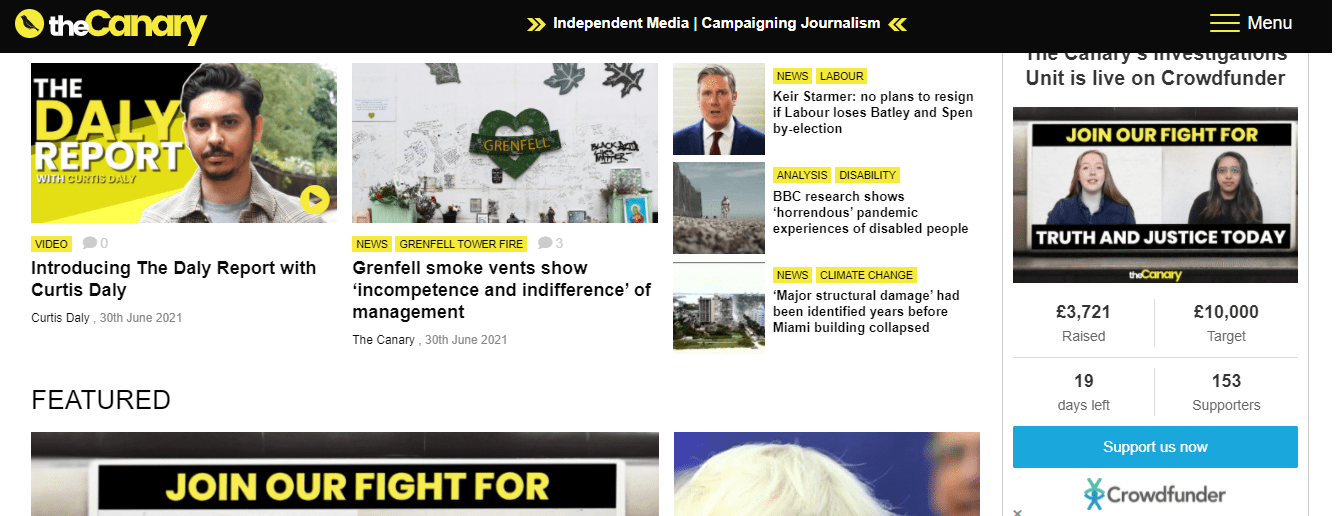1342x516 pixels.
Task: Open the hamburger Menu icon
Action: coord(1224,23)
